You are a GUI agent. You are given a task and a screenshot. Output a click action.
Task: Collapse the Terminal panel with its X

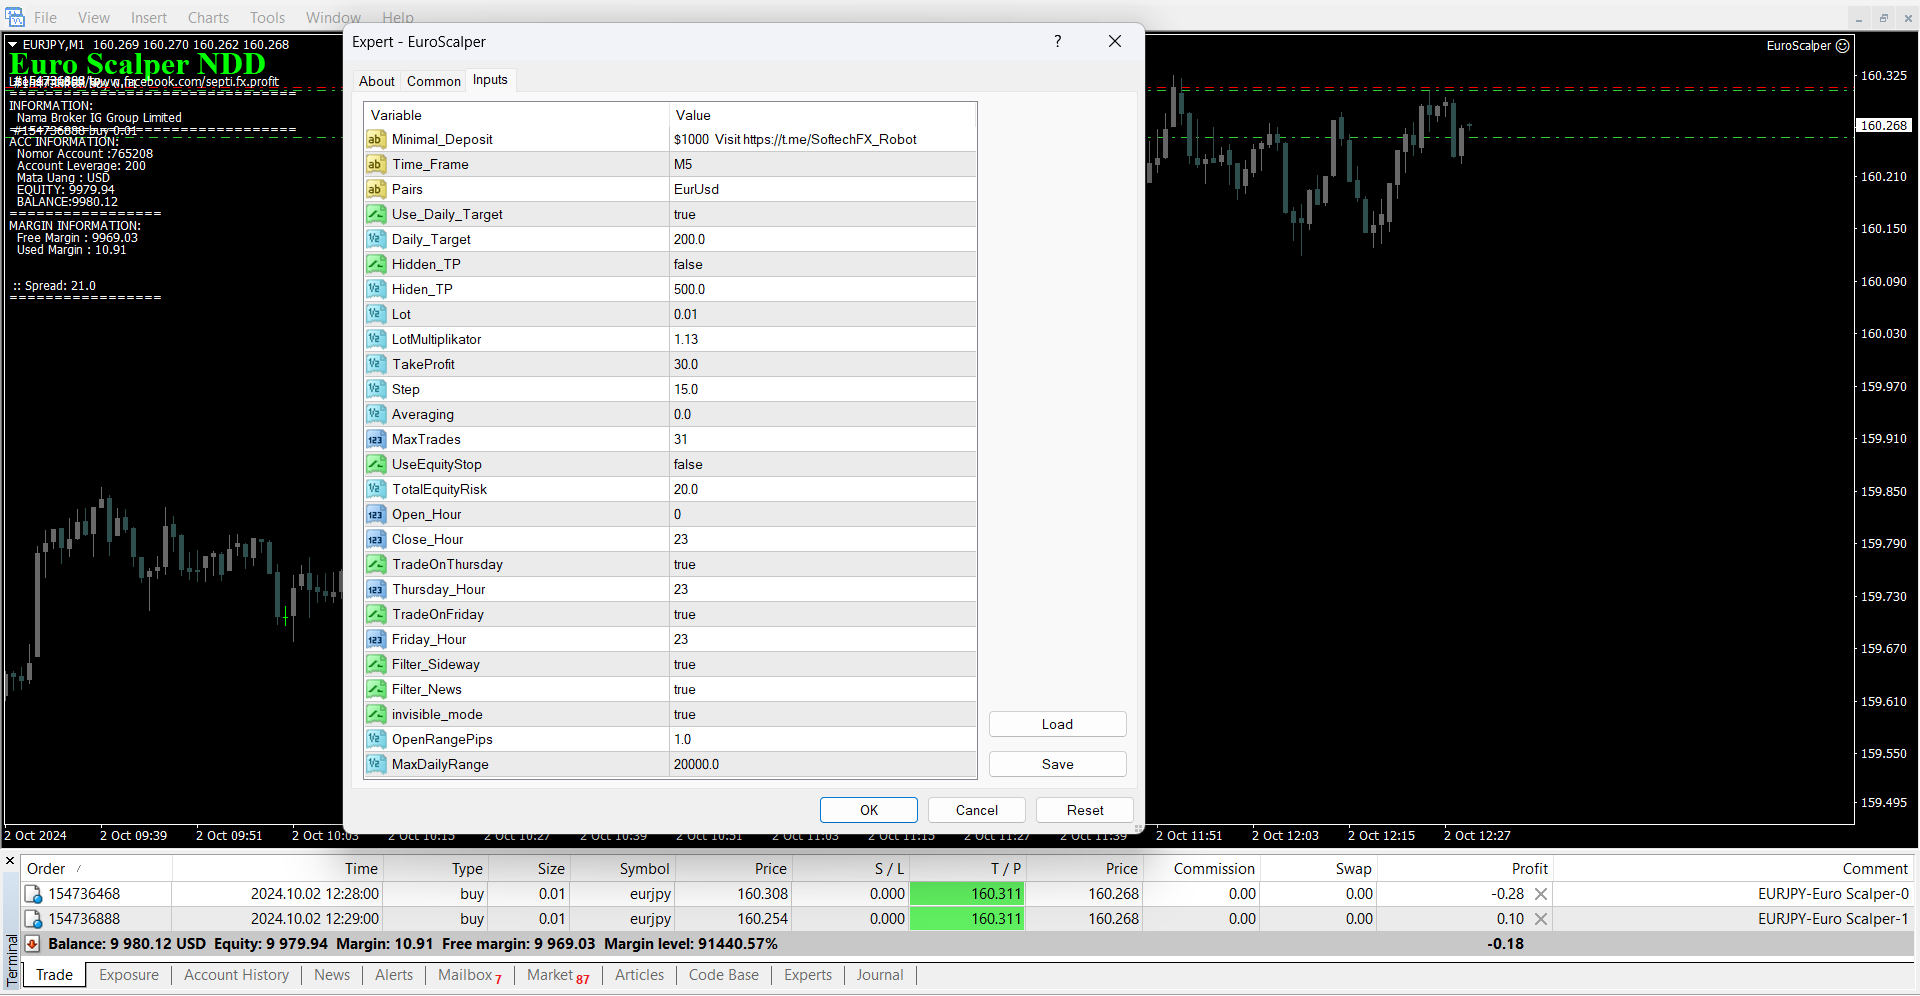click(x=10, y=861)
